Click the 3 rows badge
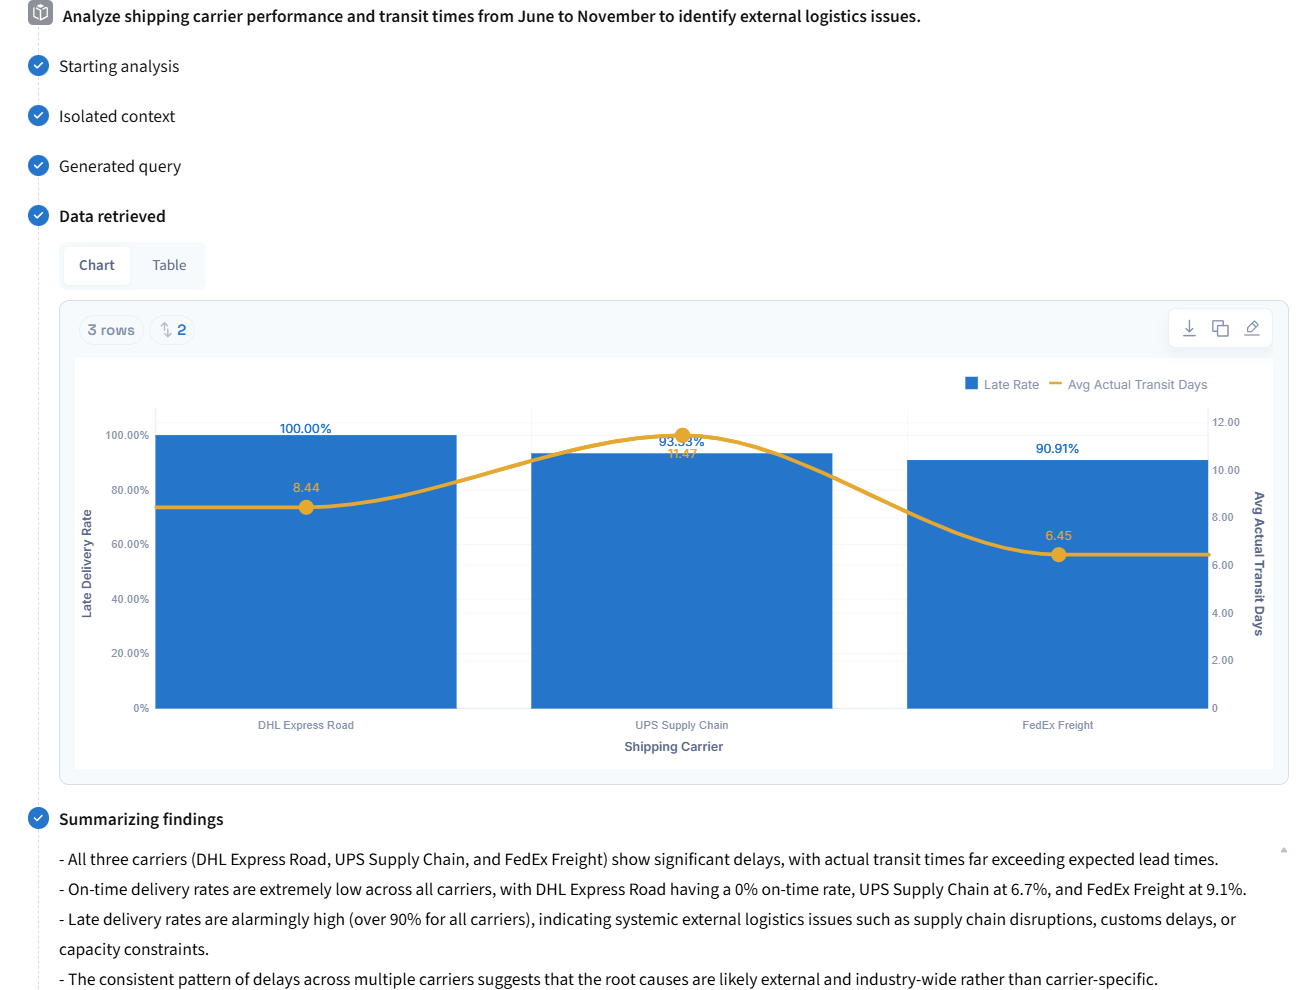The image size is (1301, 990). click(x=111, y=330)
